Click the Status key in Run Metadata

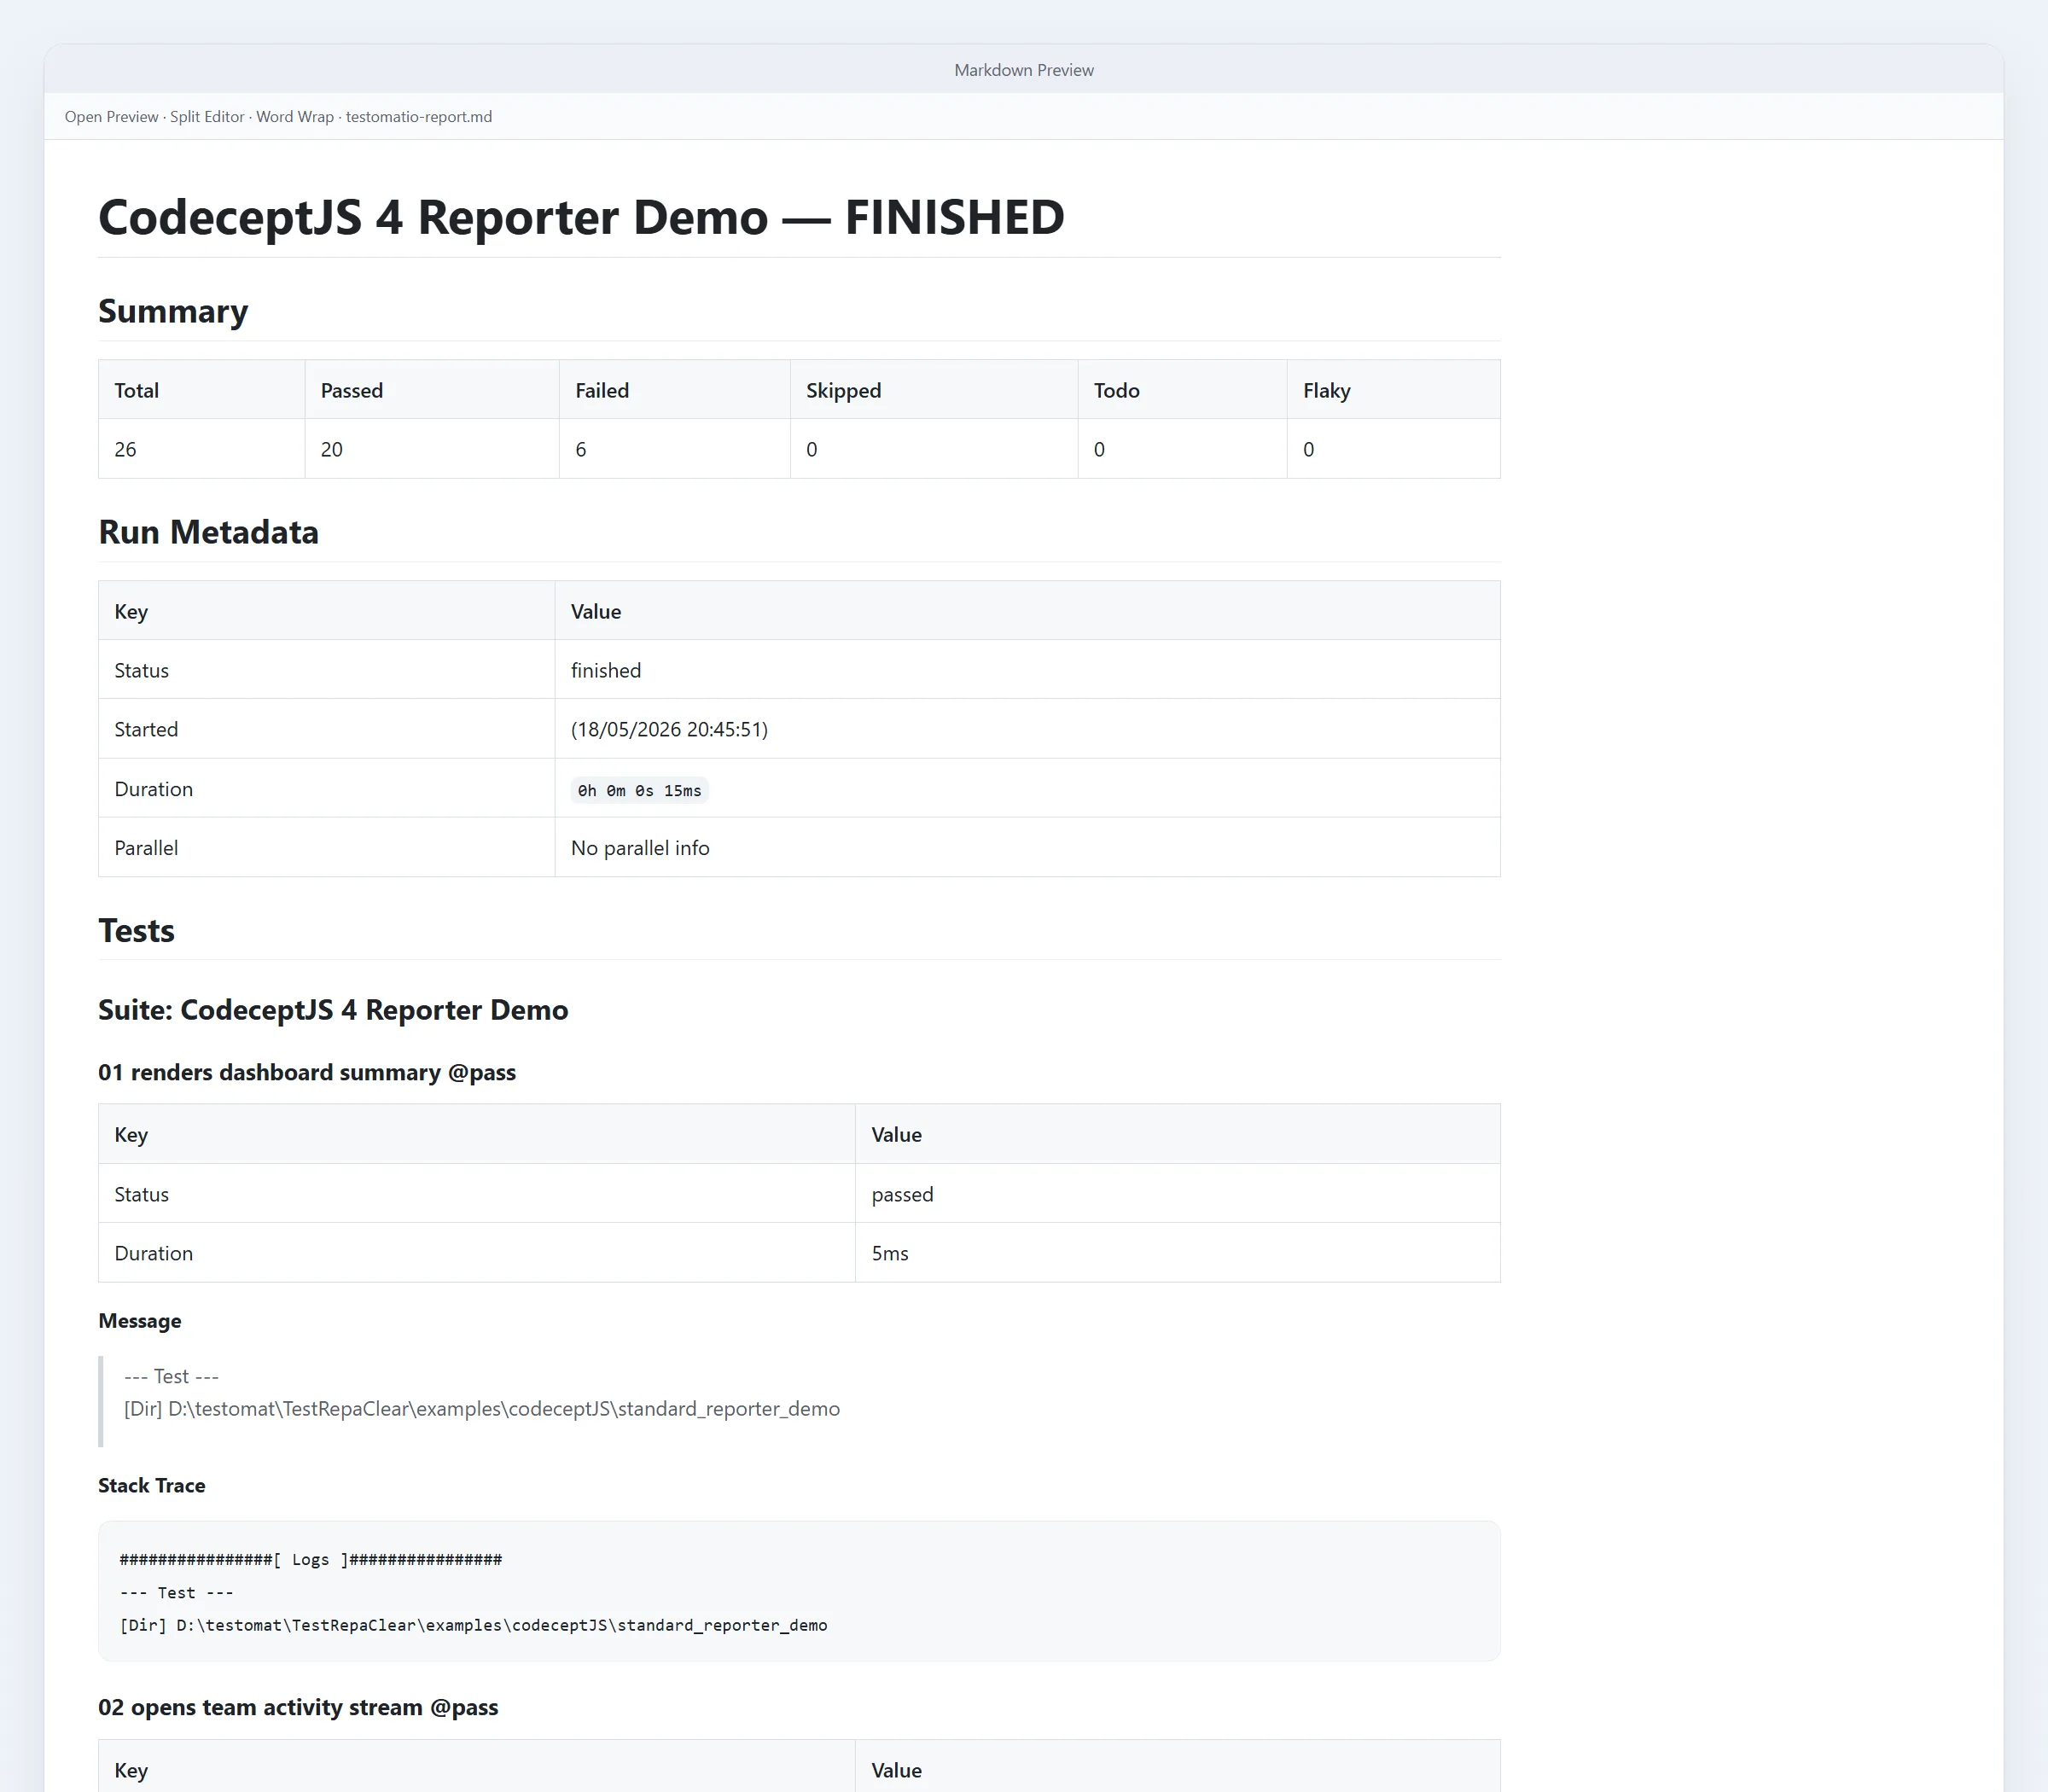[x=141, y=670]
